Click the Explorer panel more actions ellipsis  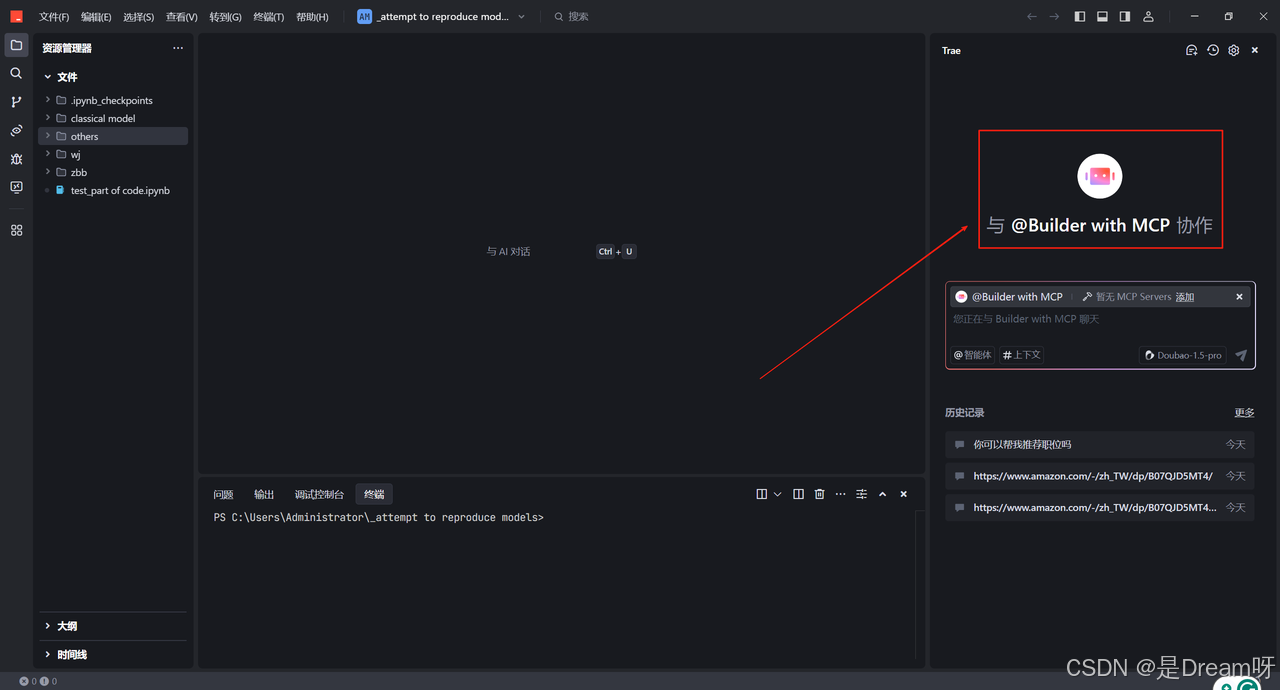[178, 48]
